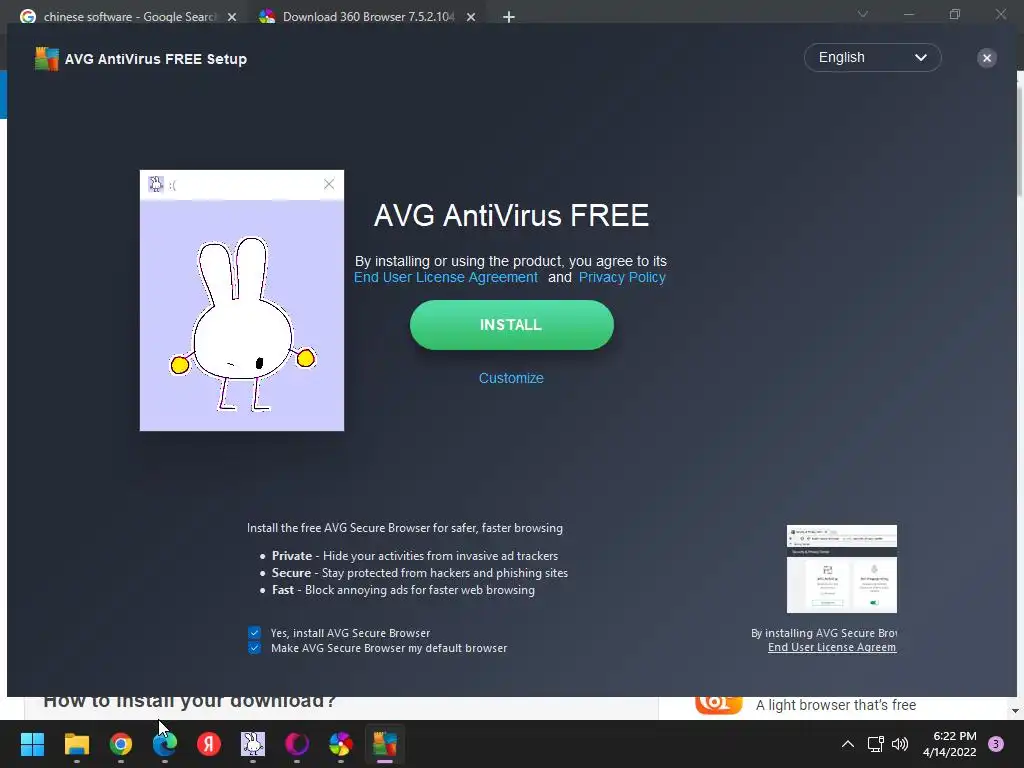Click the bunny icon in the popup title bar
Viewport: 1024px width, 768px height.
coord(155,184)
